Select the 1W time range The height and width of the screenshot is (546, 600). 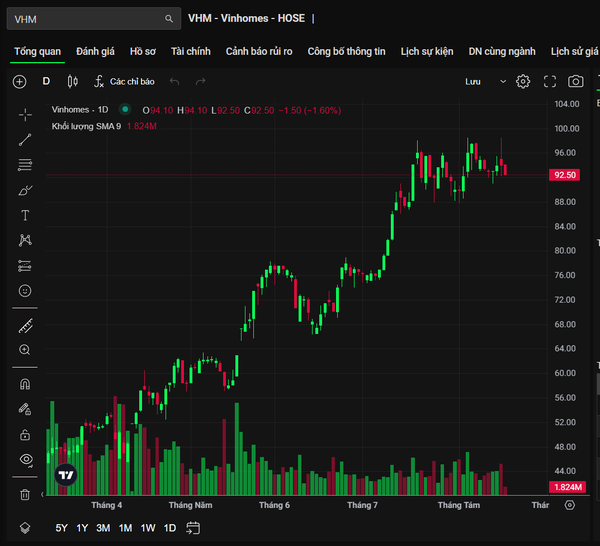(x=148, y=528)
